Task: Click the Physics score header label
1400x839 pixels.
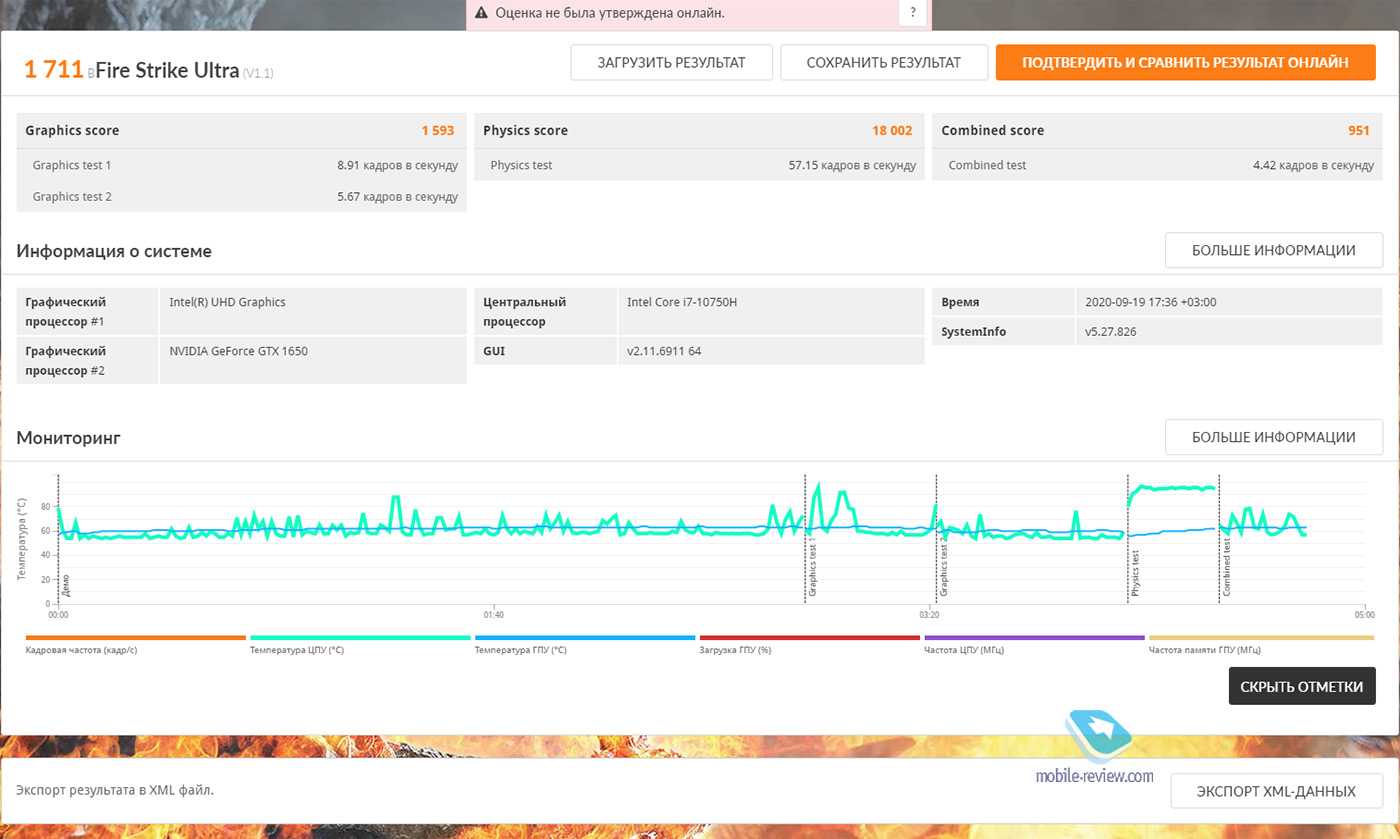Action: 525,130
